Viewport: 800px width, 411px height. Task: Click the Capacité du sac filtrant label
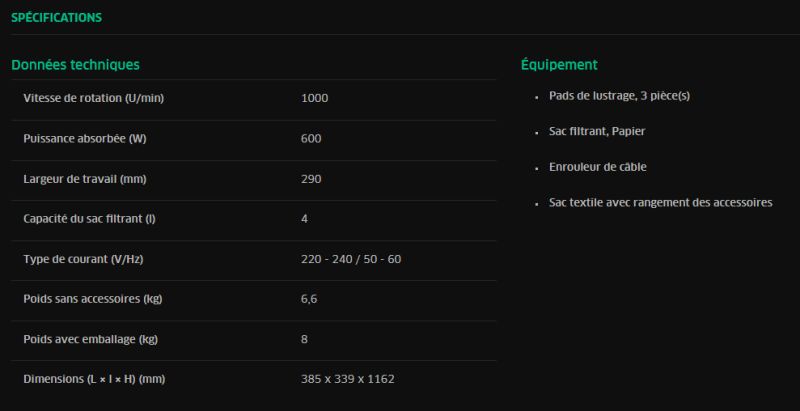pos(90,219)
